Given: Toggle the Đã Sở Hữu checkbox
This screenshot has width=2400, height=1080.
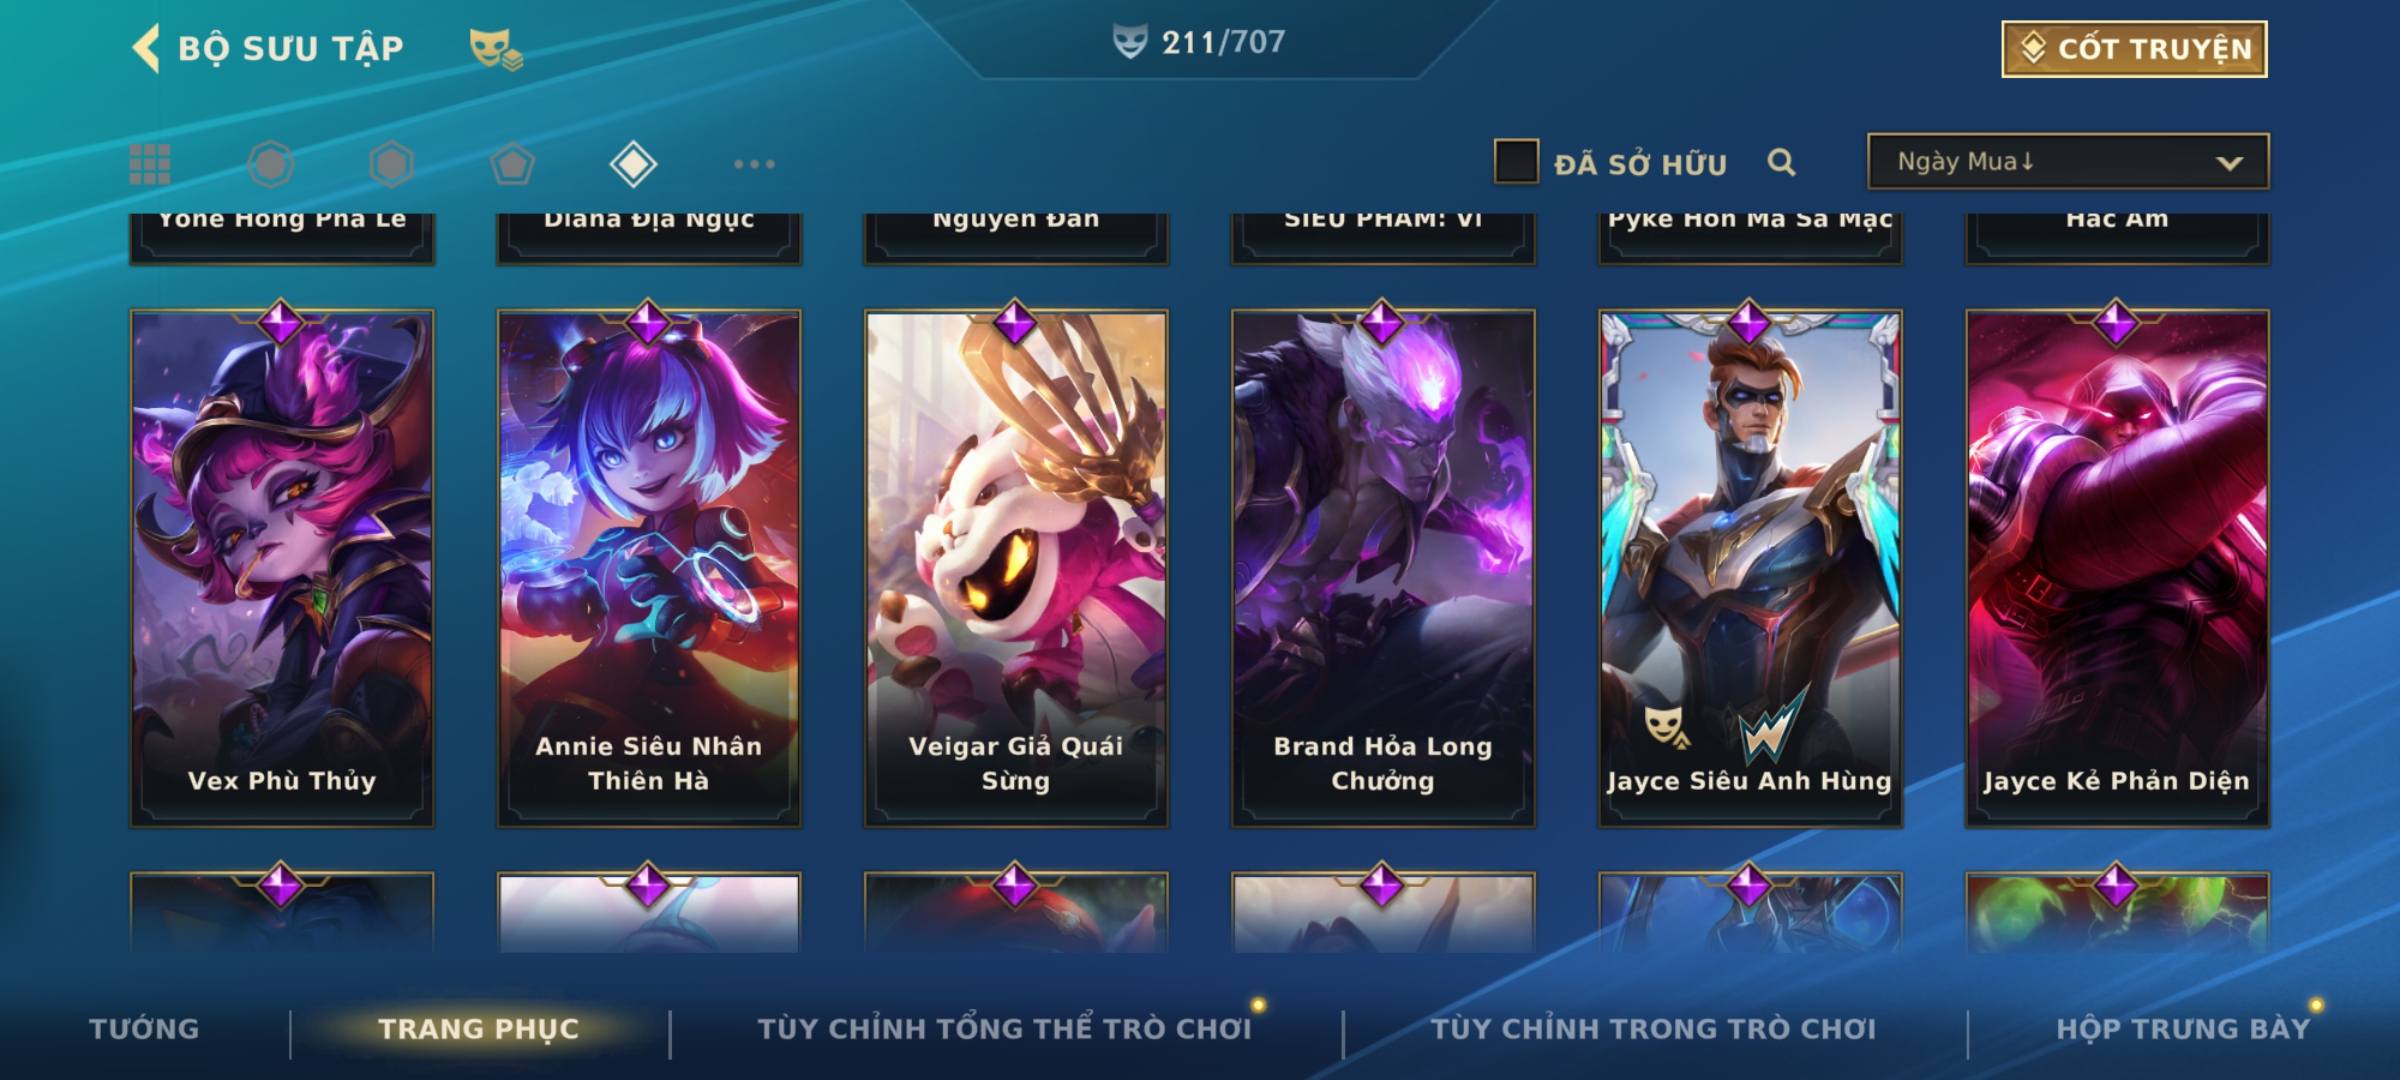Looking at the screenshot, I should pos(1516,162).
